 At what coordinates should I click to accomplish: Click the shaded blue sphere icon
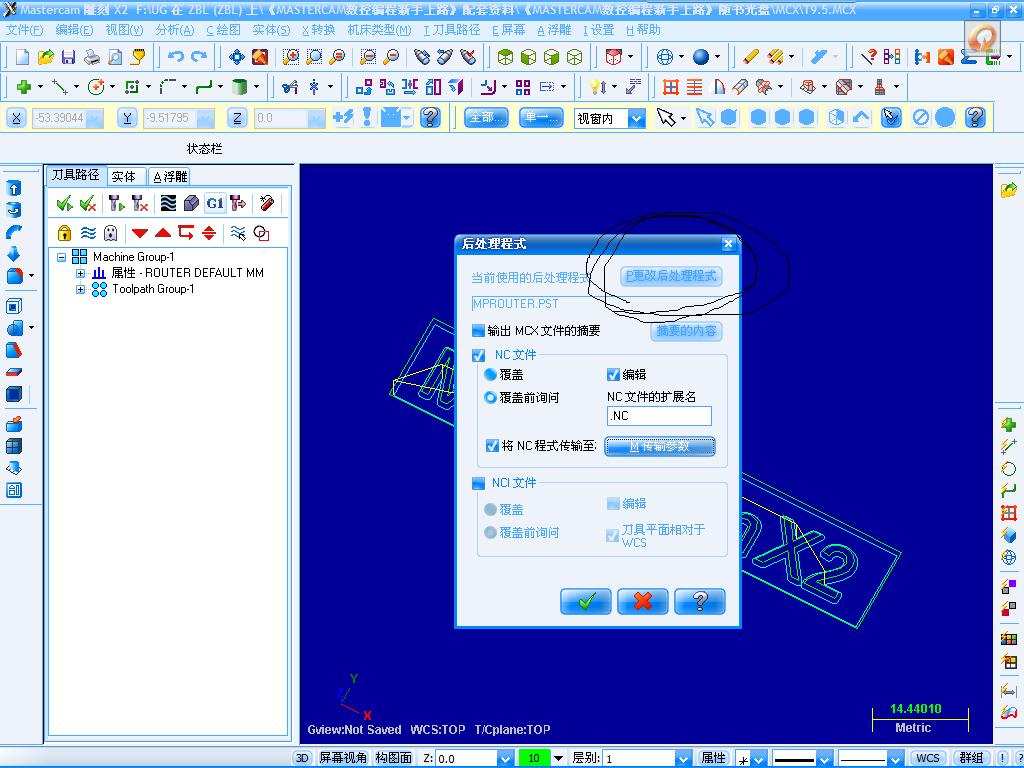pos(701,57)
